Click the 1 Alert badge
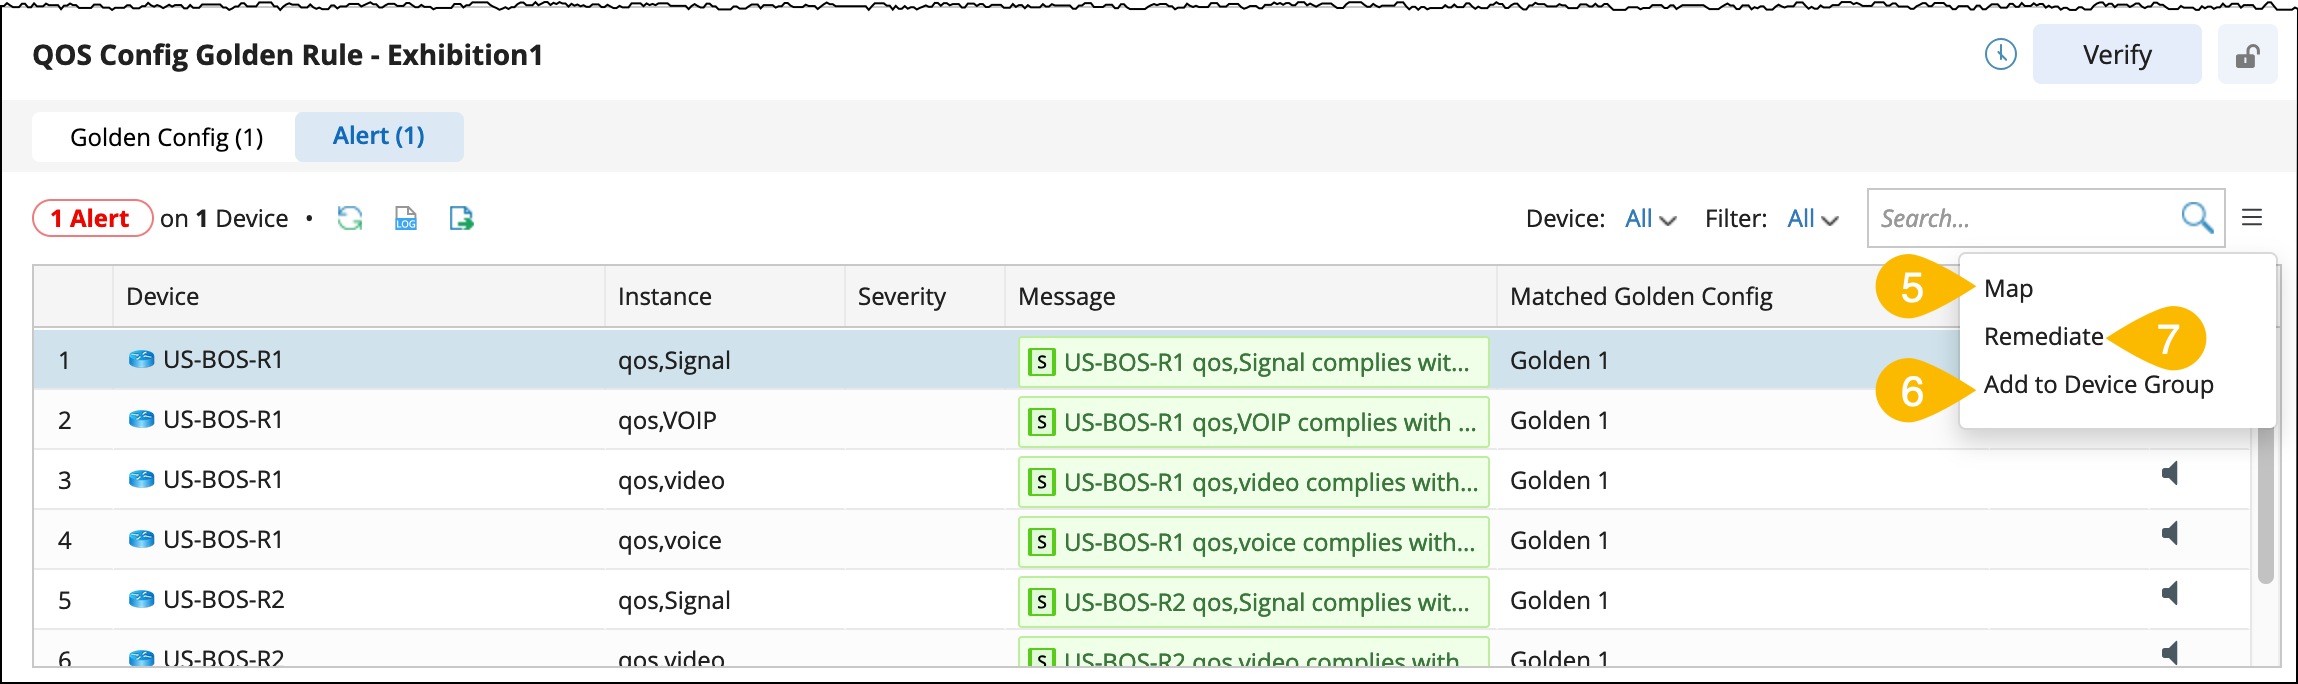This screenshot has height=684, width=2298. point(91,218)
